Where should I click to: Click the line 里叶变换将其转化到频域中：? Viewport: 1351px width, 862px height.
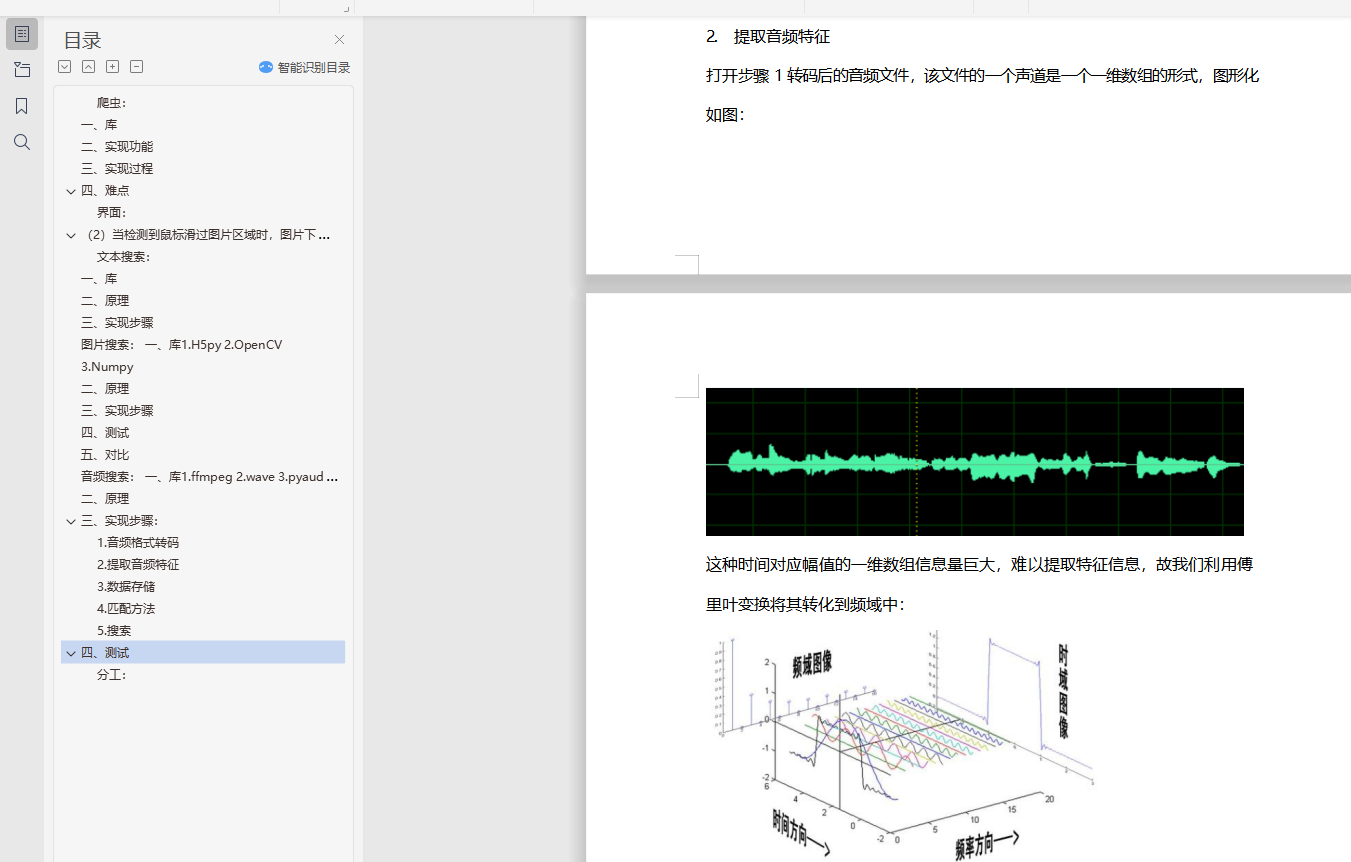805,605
